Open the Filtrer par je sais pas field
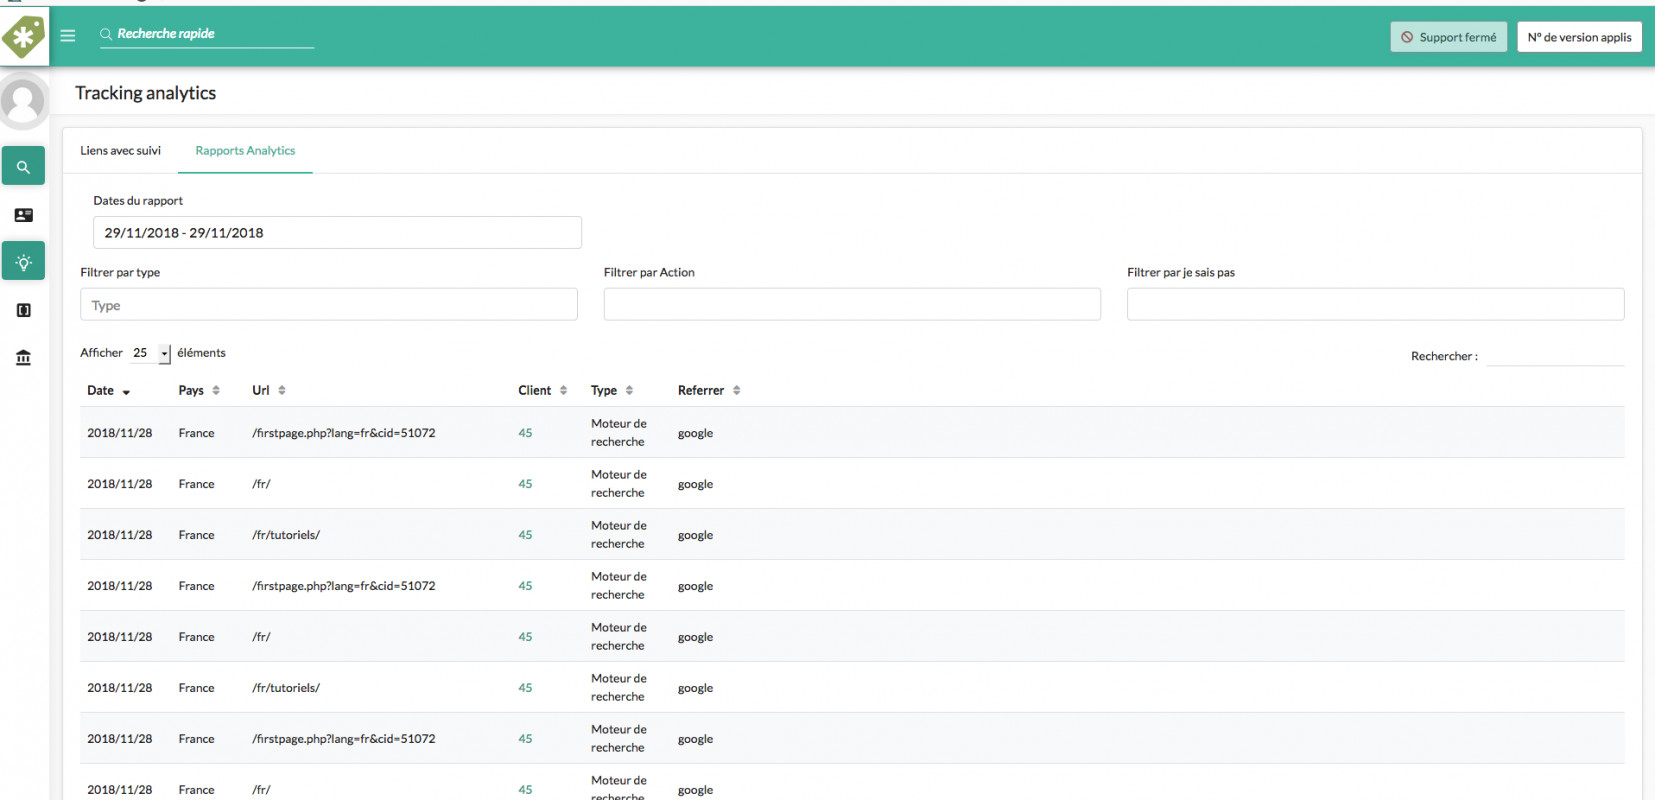Image resolution: width=1655 pixels, height=800 pixels. pos(1375,304)
